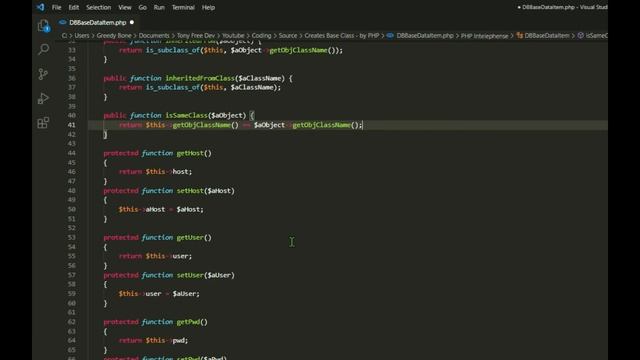
Task: Open the Run menu
Action: click(159, 7)
